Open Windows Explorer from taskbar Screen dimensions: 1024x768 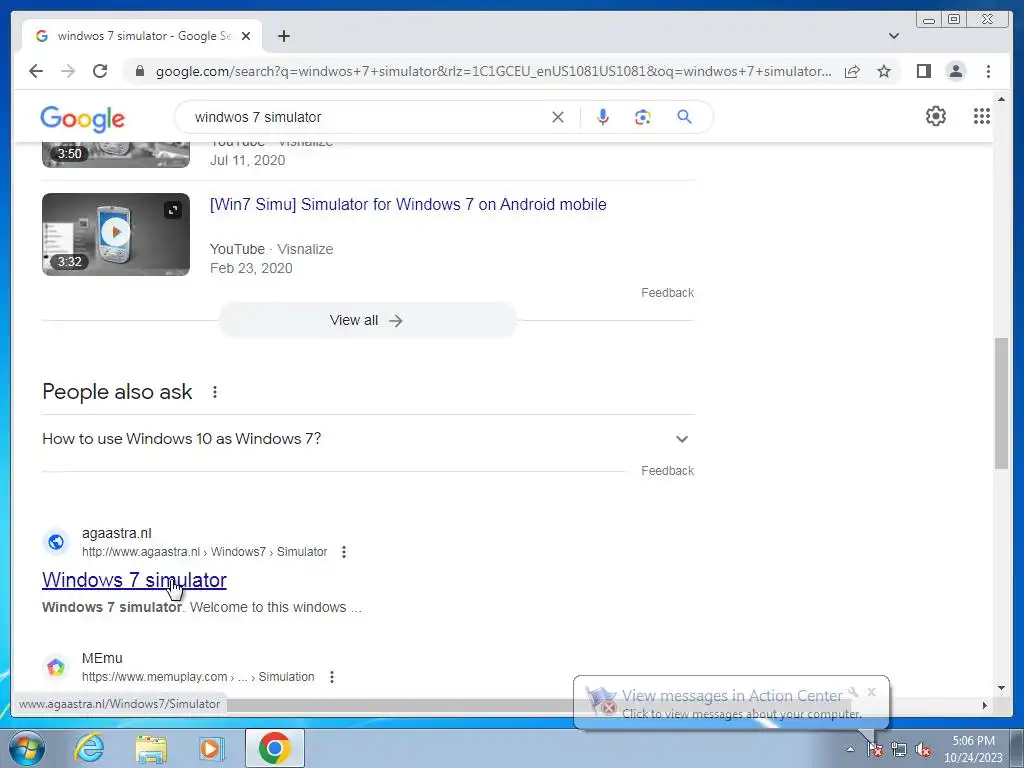click(151, 748)
